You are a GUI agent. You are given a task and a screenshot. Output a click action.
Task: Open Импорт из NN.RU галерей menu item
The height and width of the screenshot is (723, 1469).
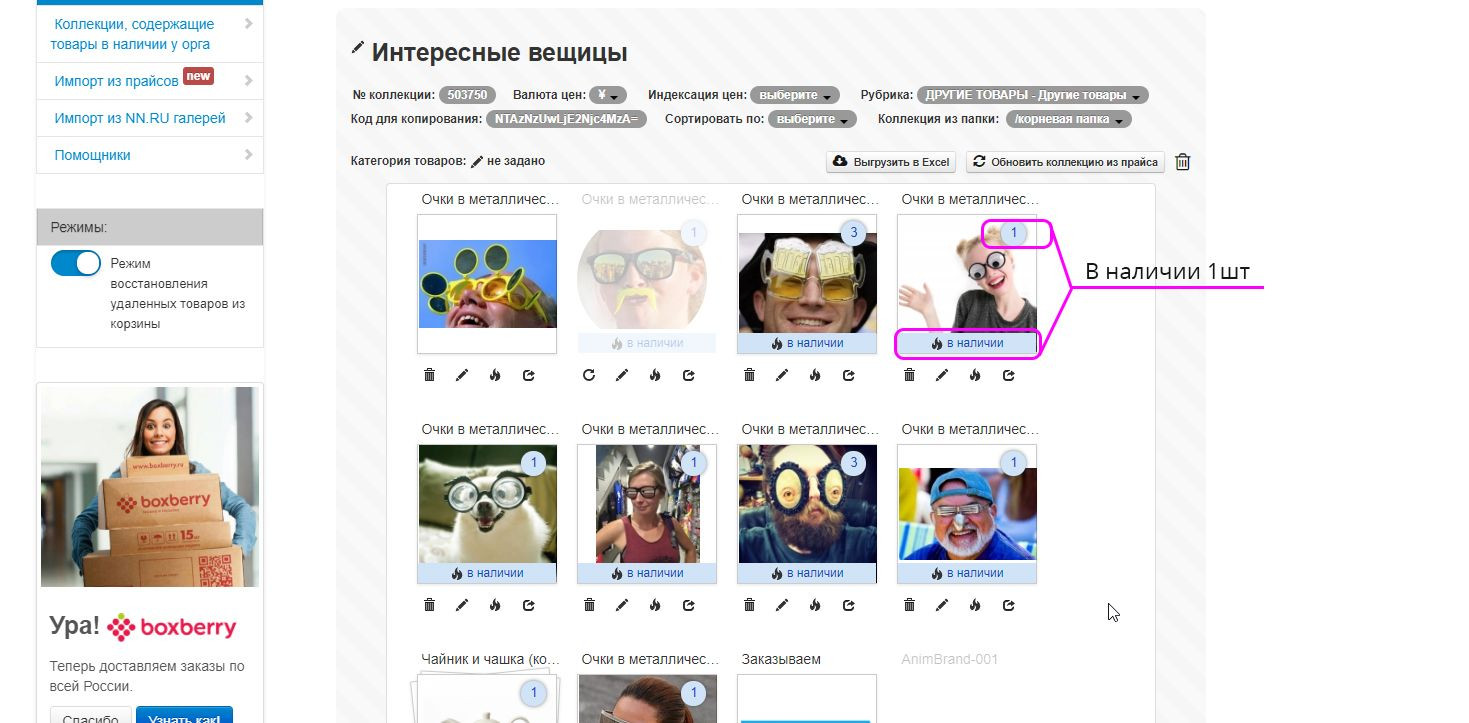150,118
